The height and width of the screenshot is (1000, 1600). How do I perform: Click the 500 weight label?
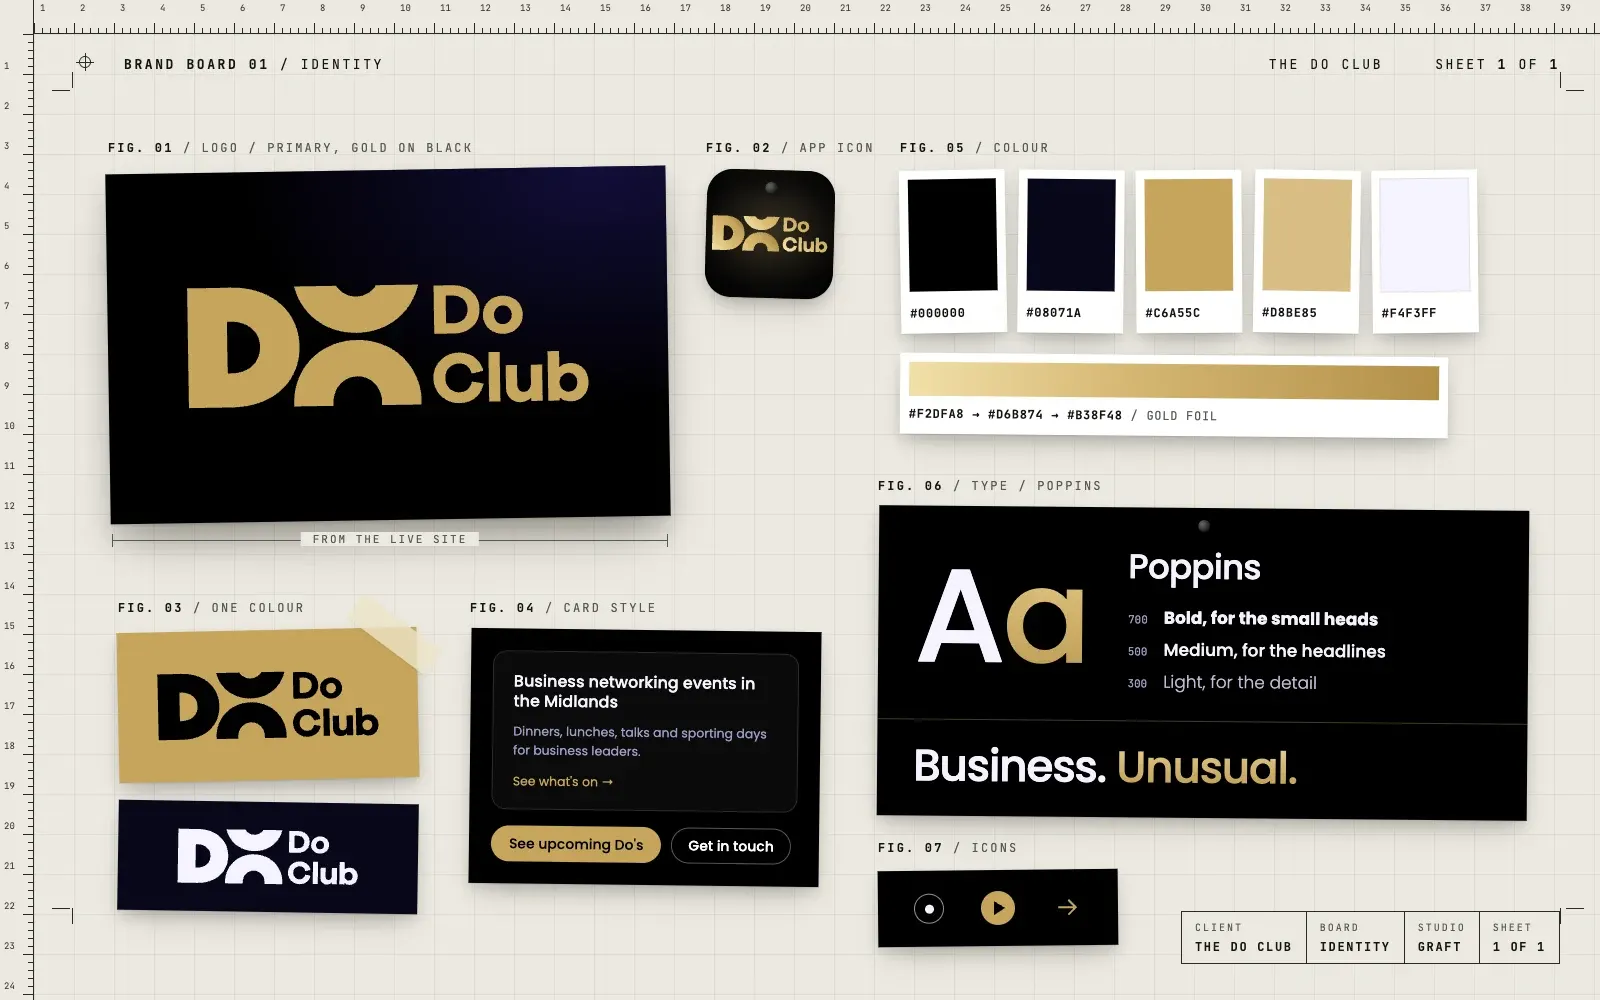tap(1138, 652)
